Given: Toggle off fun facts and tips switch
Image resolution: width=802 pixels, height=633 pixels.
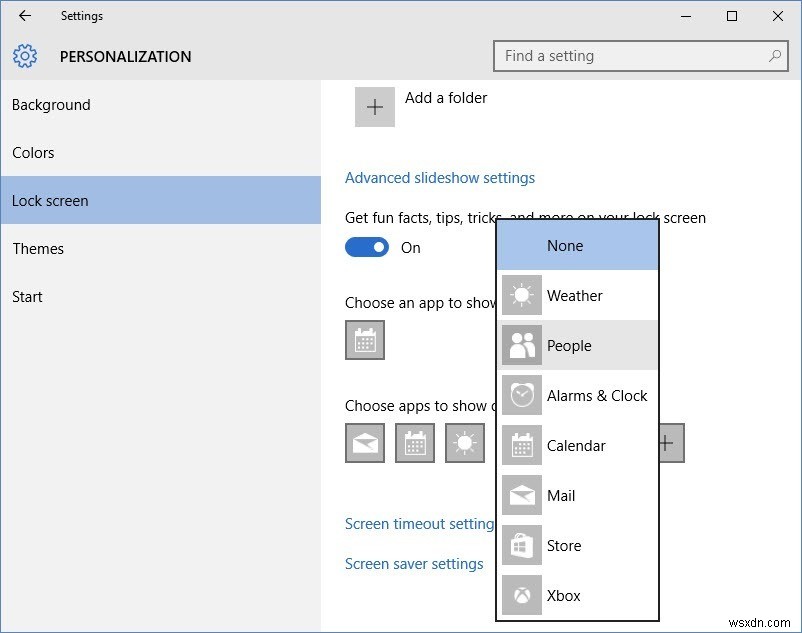Looking at the screenshot, I should (367, 248).
